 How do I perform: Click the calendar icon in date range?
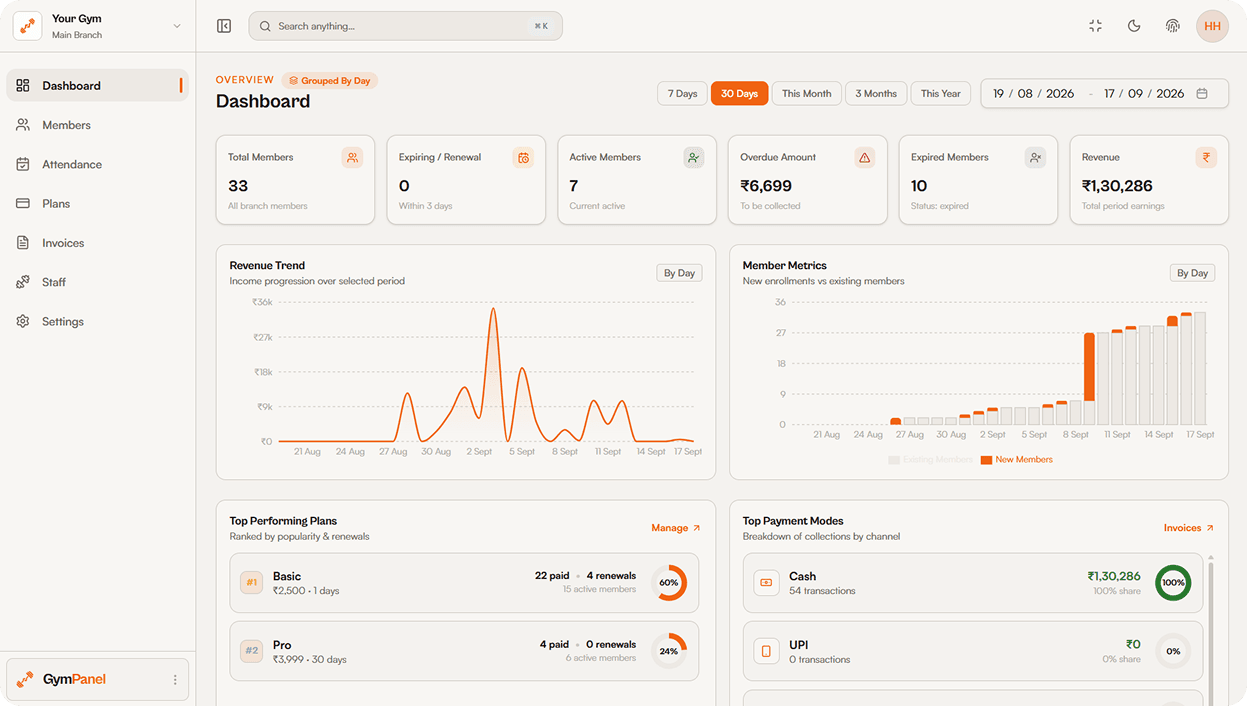pyautogui.click(x=1202, y=94)
